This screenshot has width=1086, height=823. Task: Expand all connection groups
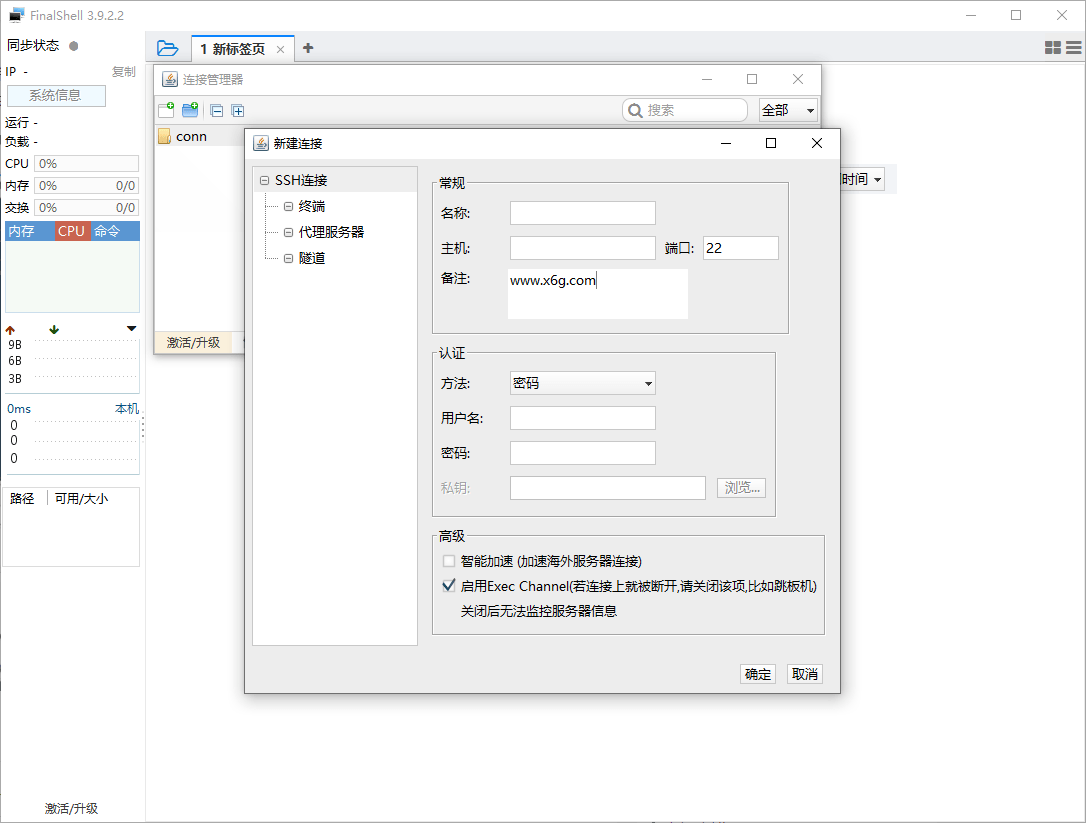[238, 110]
